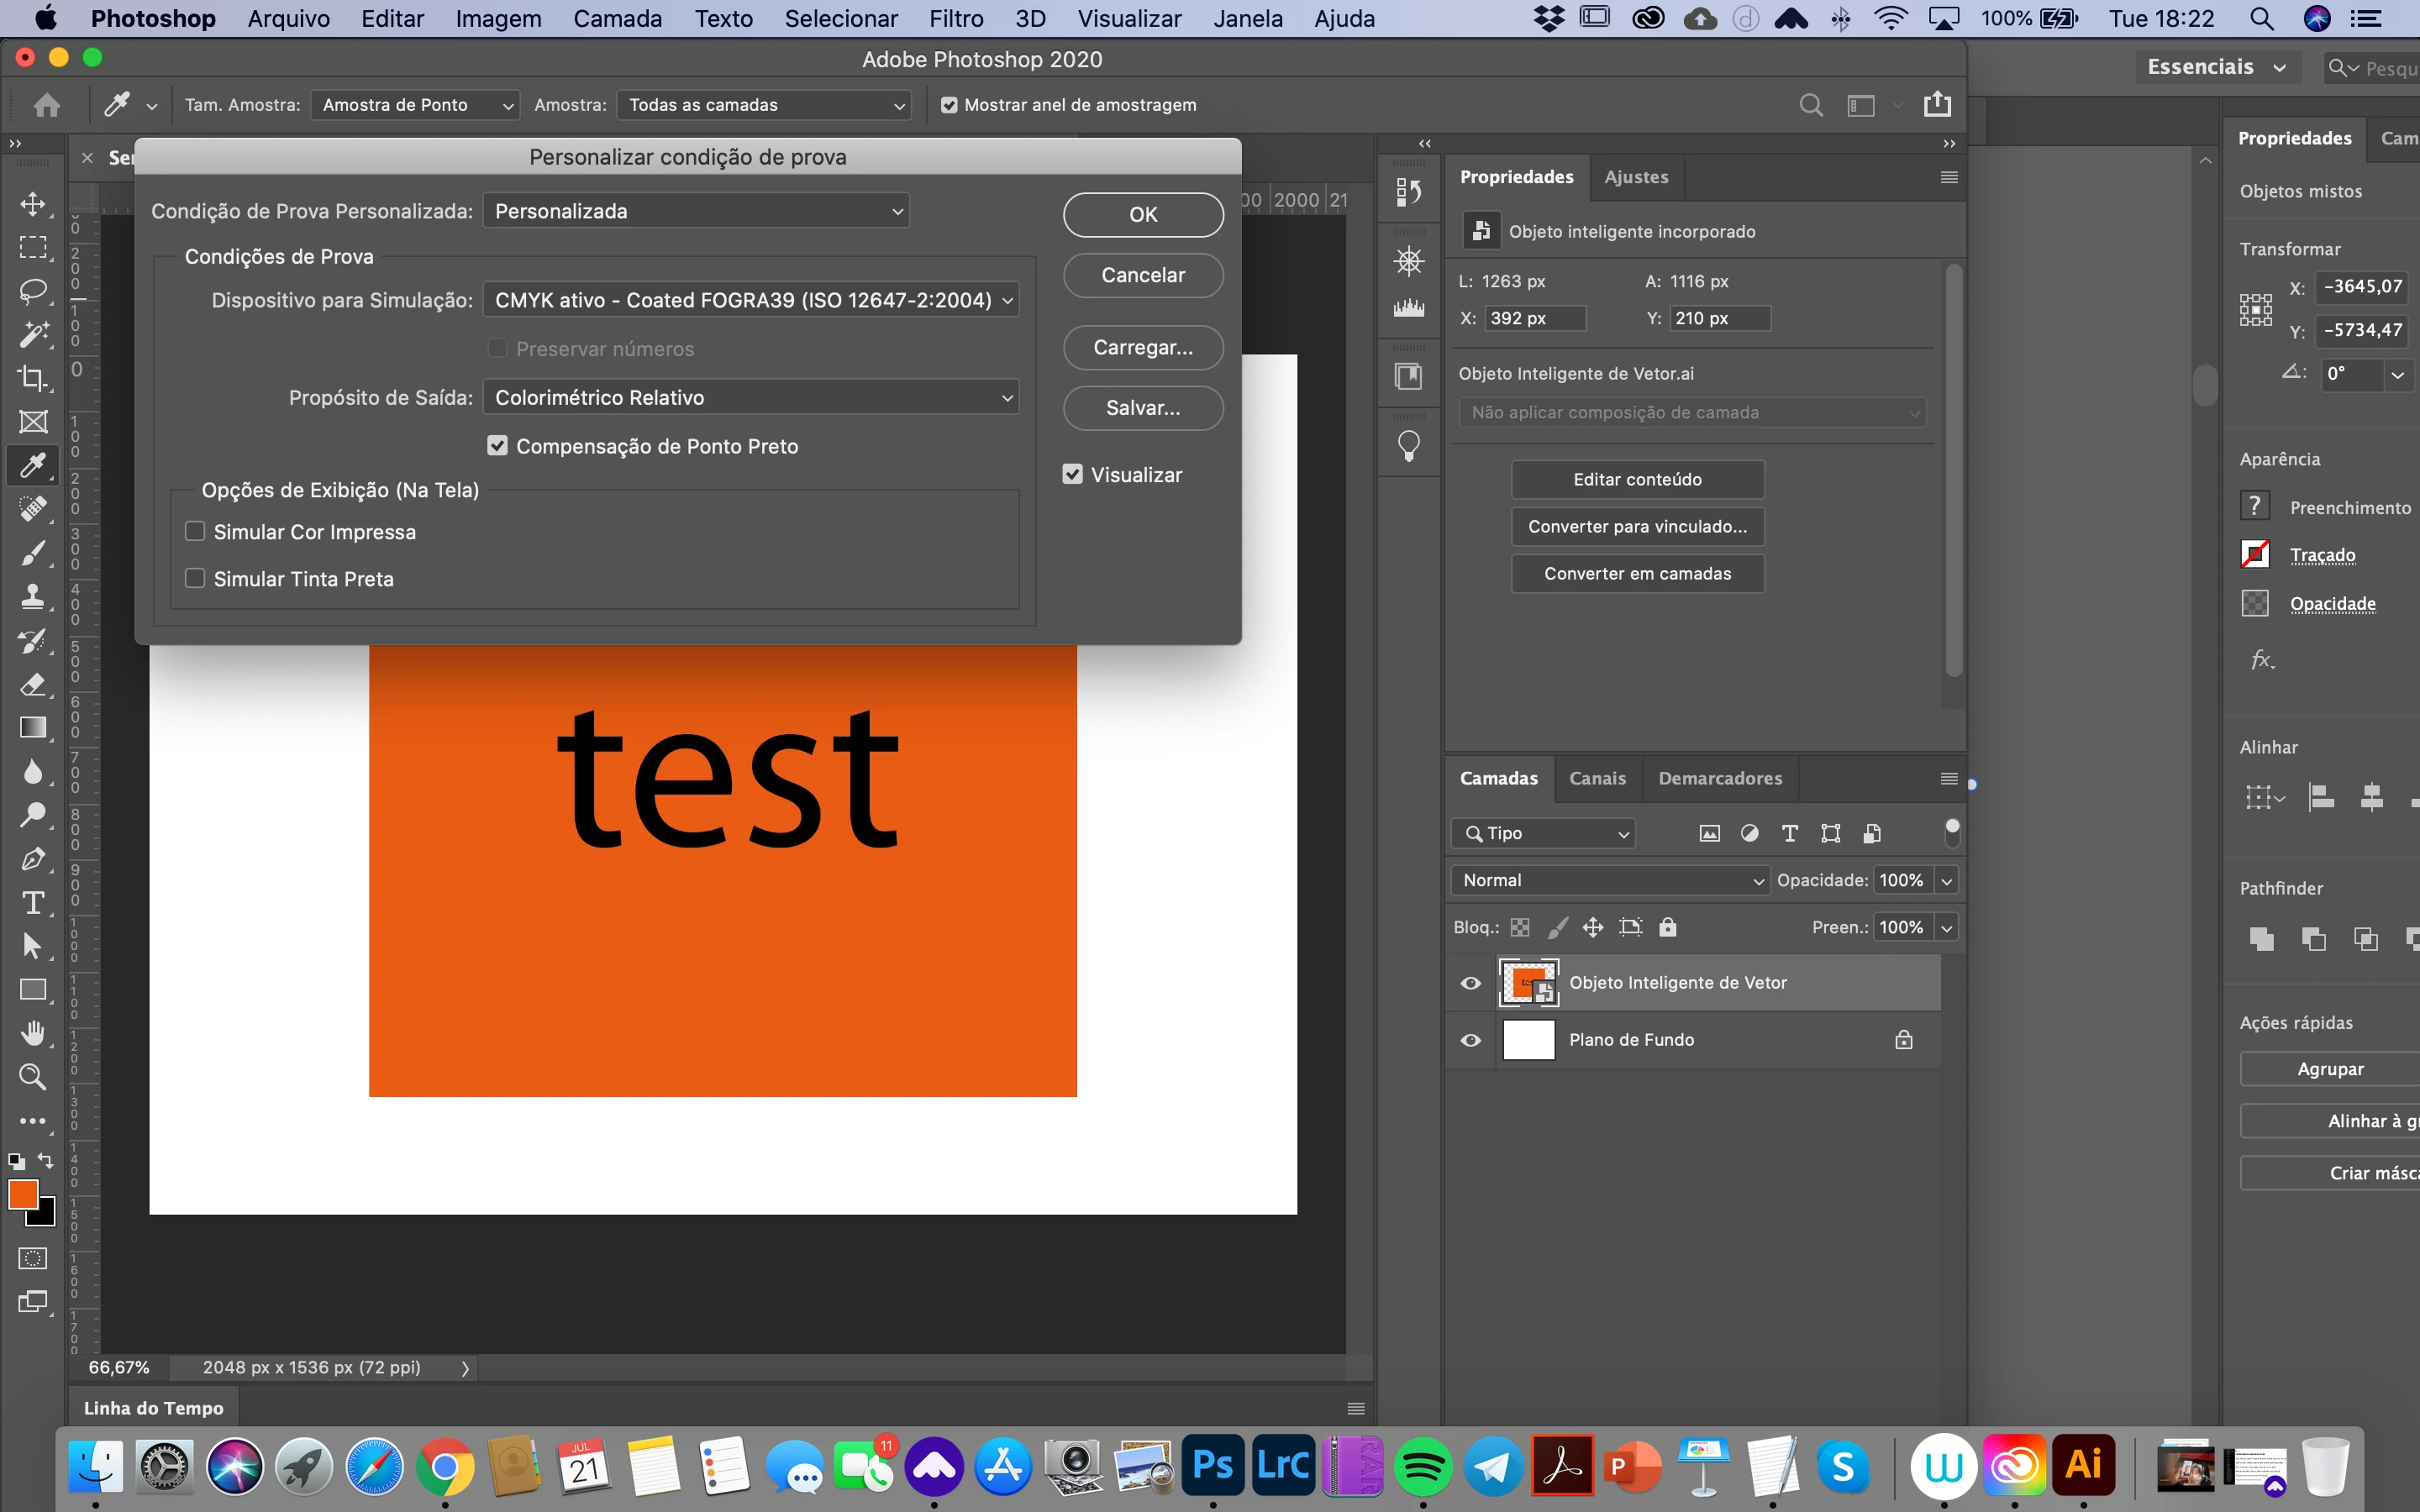Expand Propósito de Saída dropdown
Screen dimensions: 2420x1512
tap(750, 398)
